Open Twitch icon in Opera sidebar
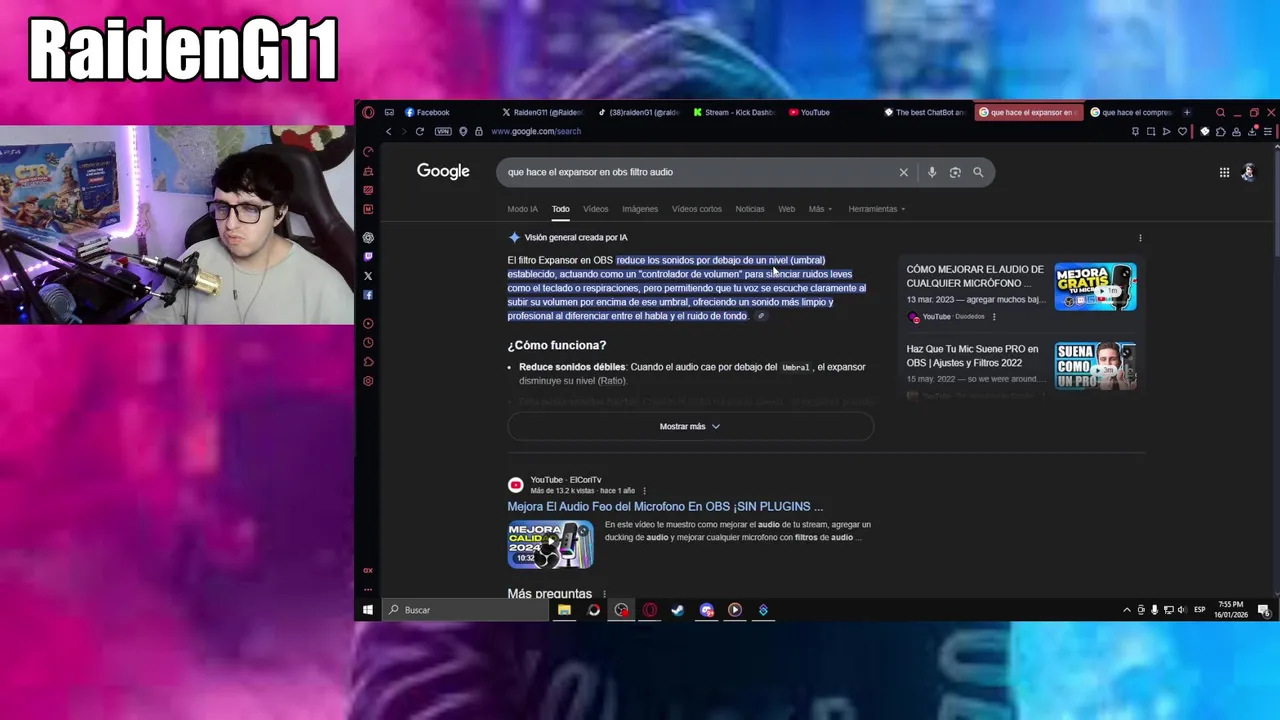 pos(368,257)
